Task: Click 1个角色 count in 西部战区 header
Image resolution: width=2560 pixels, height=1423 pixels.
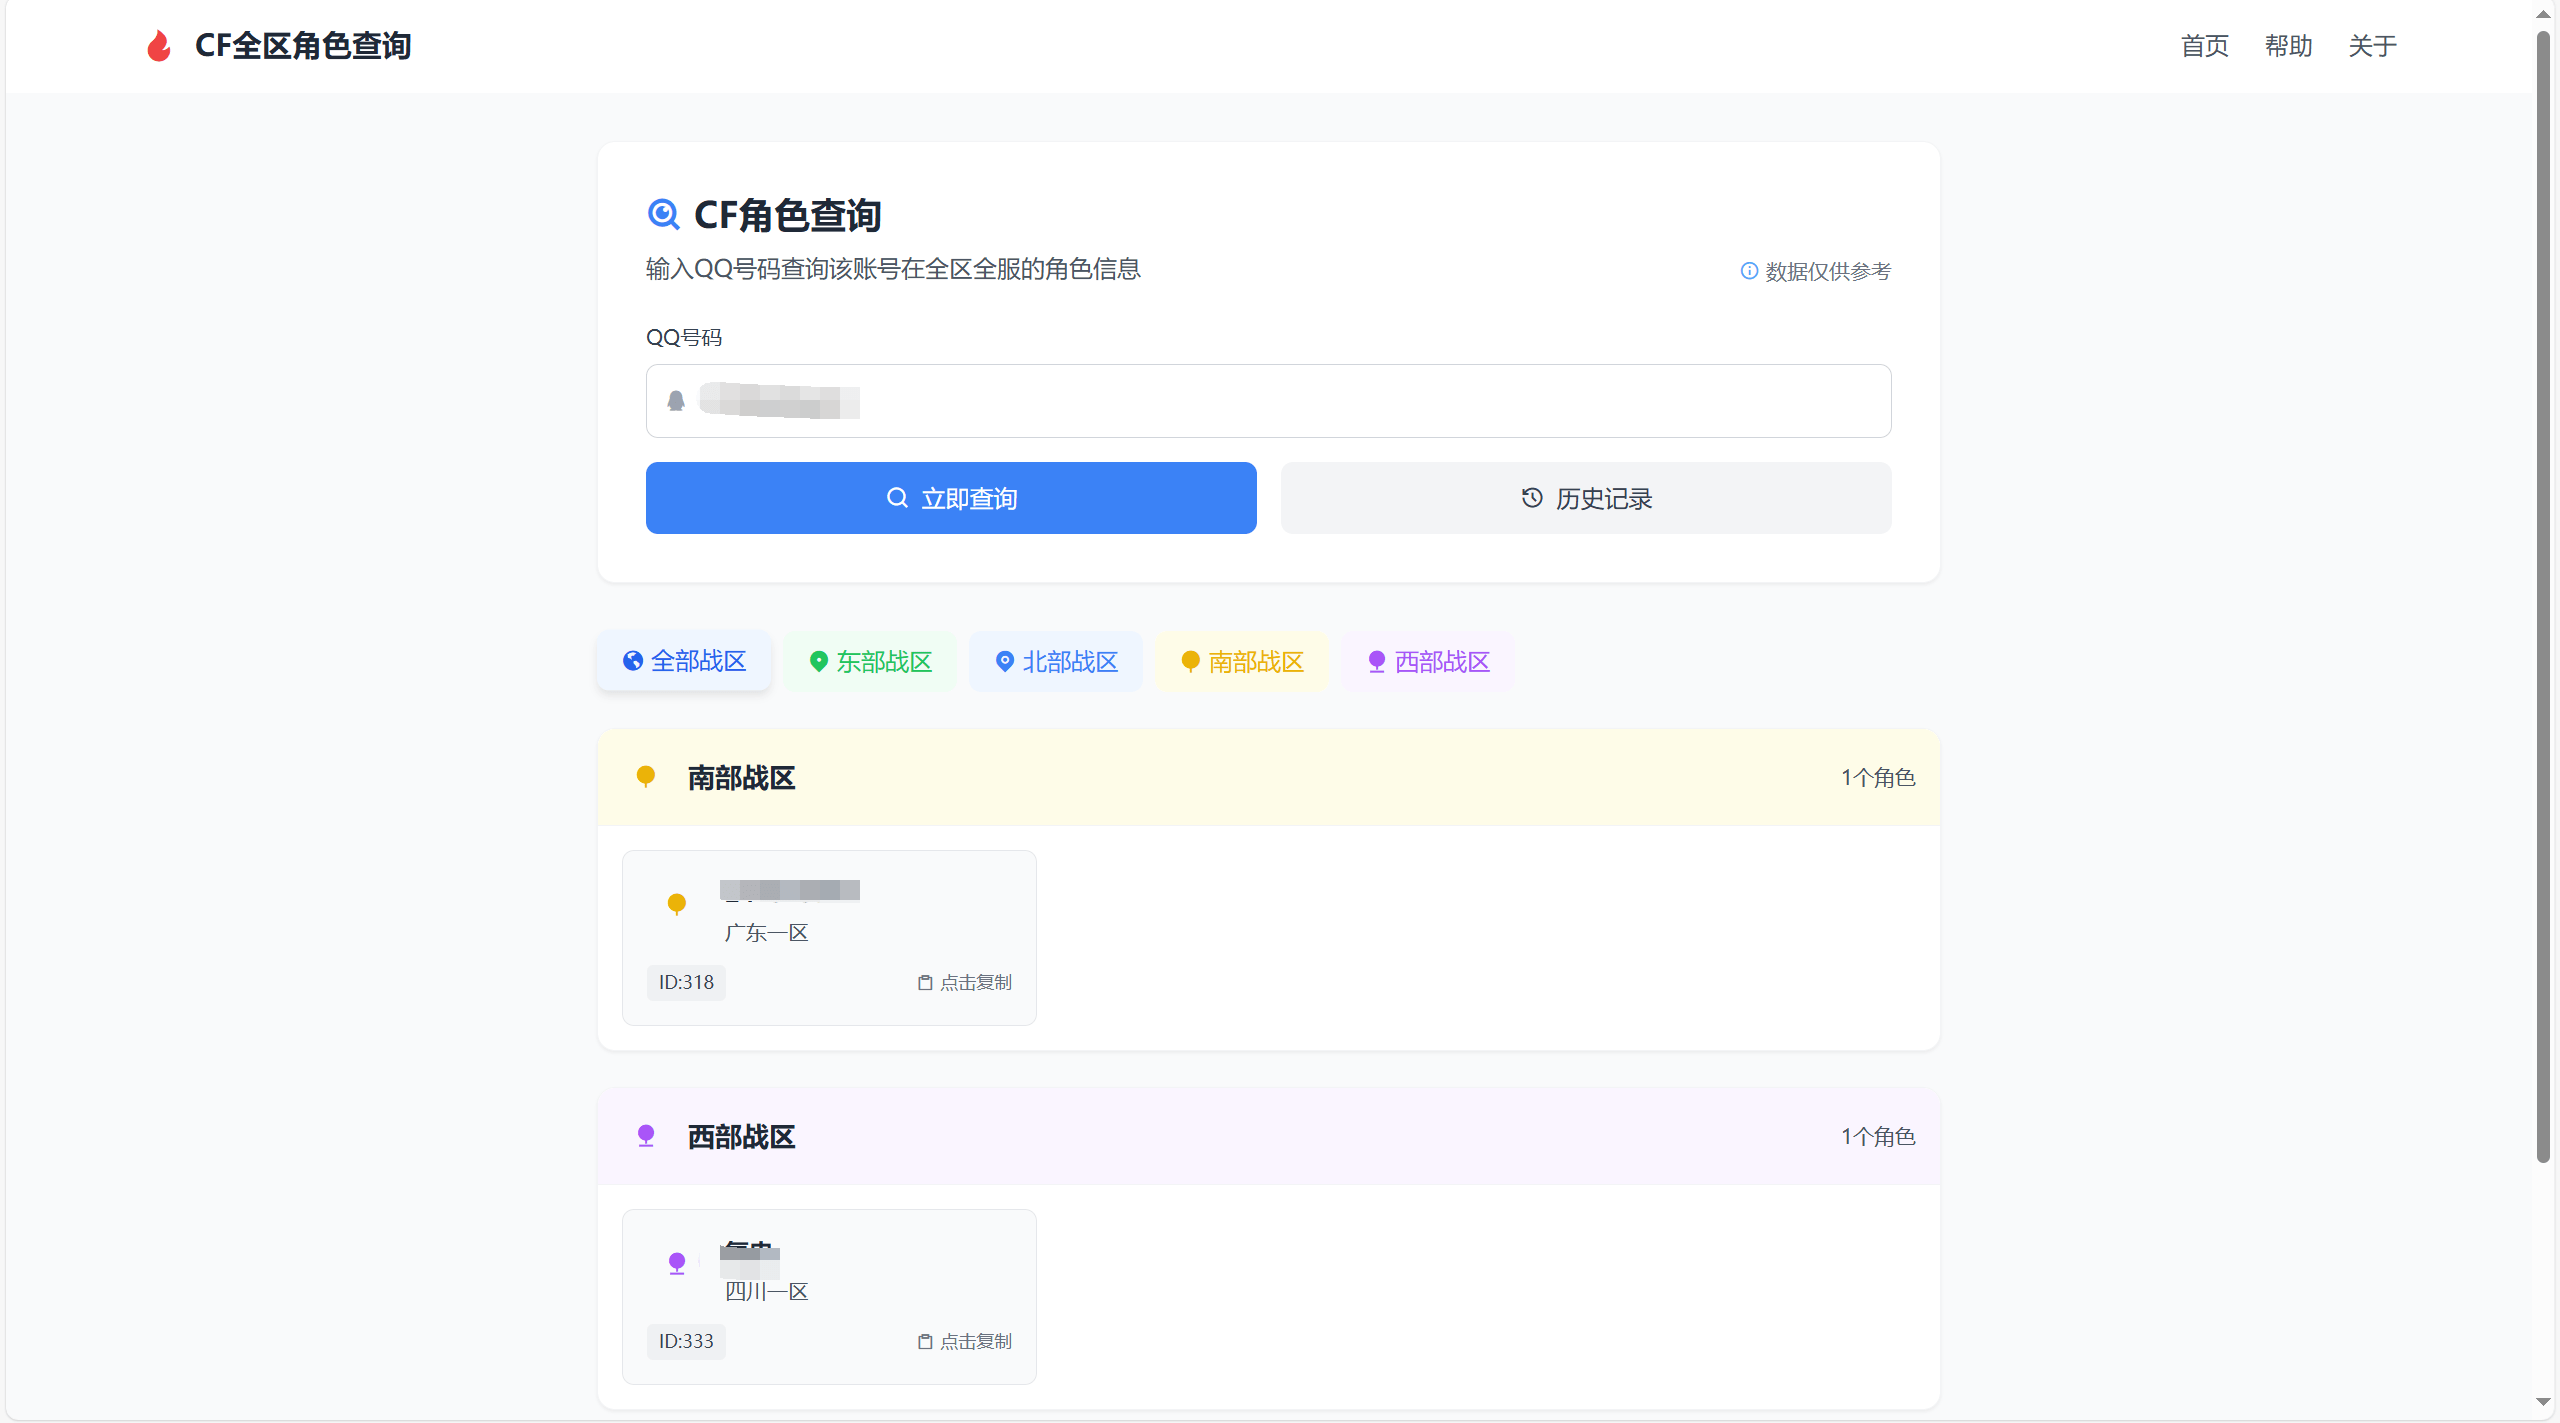Action: (x=1878, y=1137)
